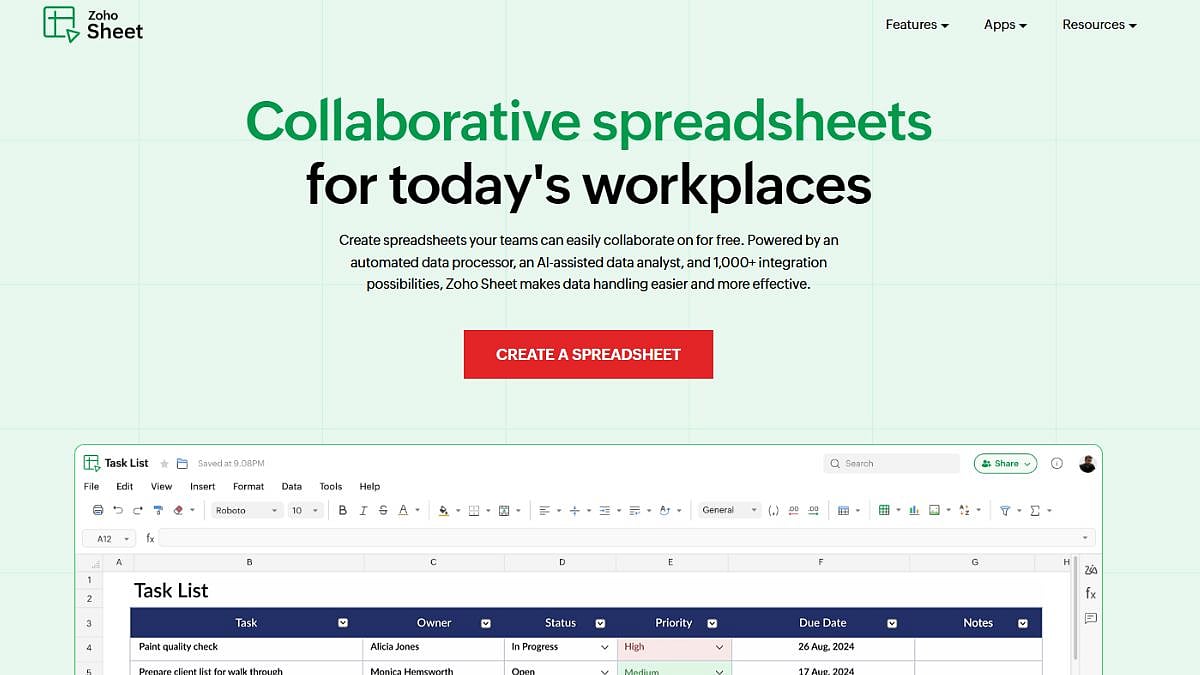
Task: Expand the Features menu
Action: (917, 25)
